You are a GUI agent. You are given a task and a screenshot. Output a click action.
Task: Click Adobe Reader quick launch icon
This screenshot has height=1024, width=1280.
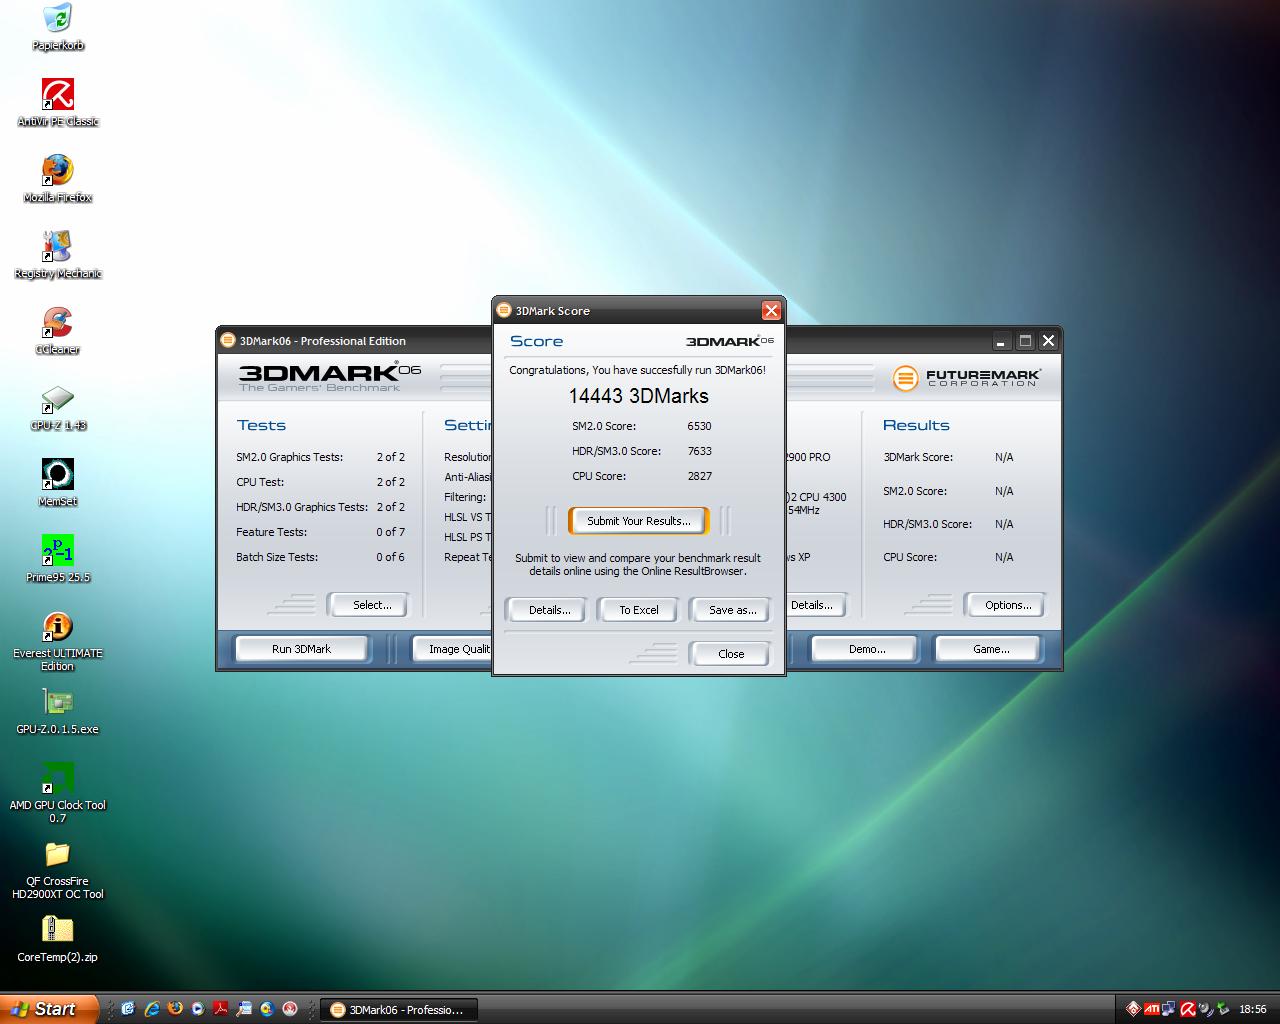pos(220,1009)
